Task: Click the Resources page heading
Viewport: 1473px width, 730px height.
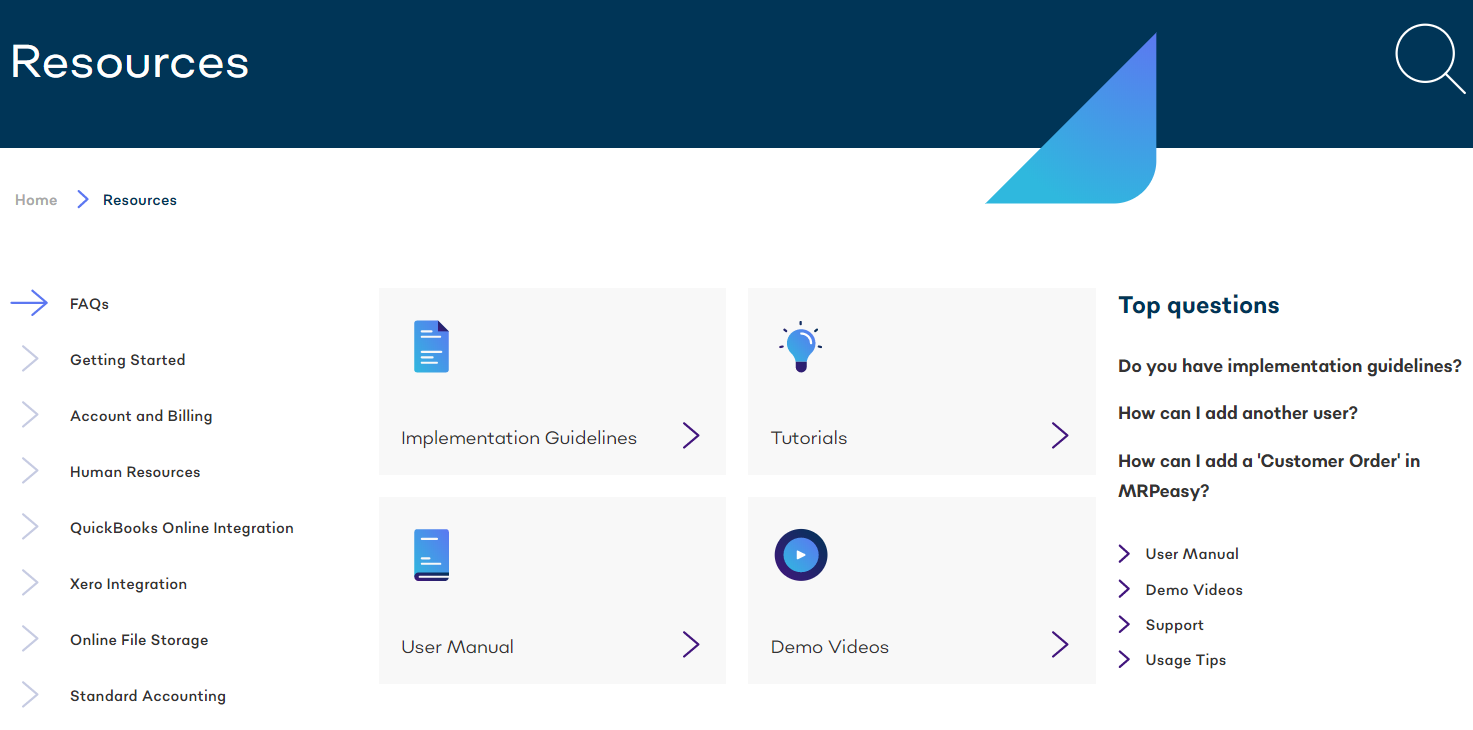Action: 130,62
